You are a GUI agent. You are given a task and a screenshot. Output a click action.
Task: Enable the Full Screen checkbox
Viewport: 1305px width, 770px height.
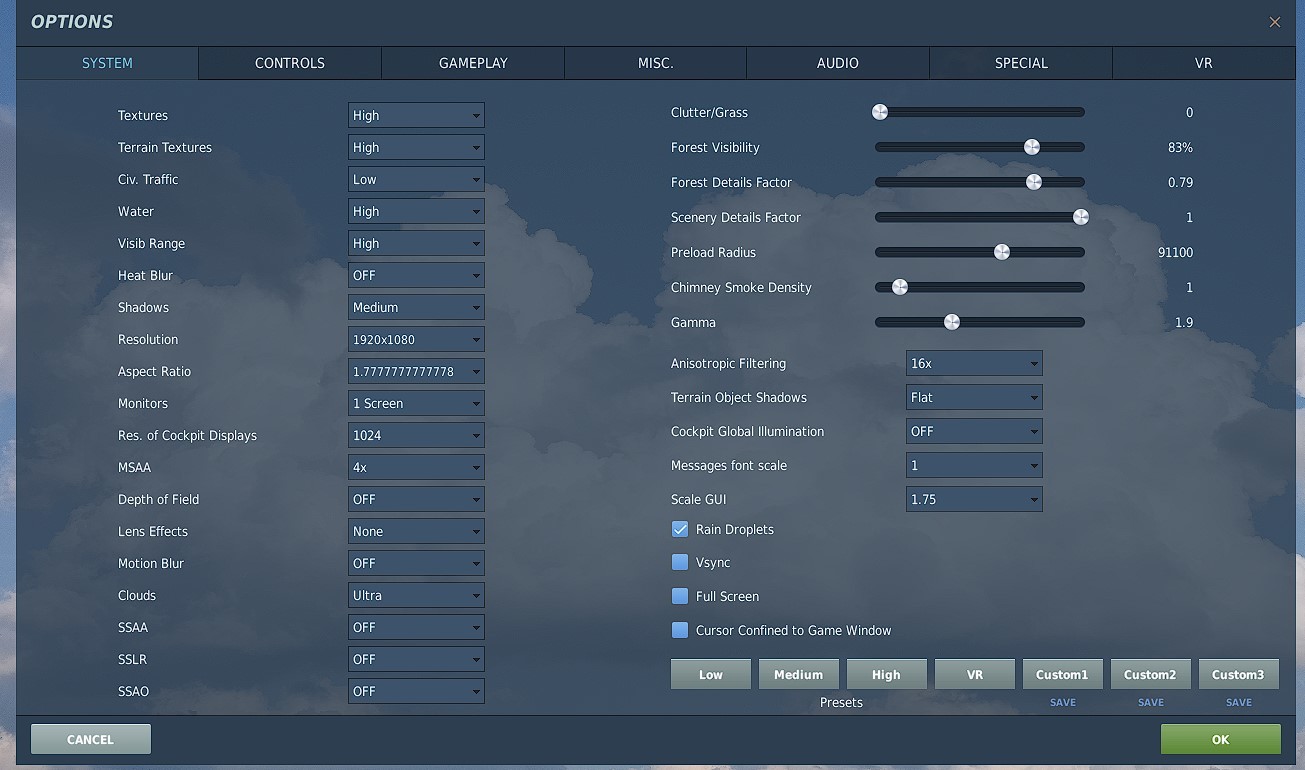coord(680,596)
